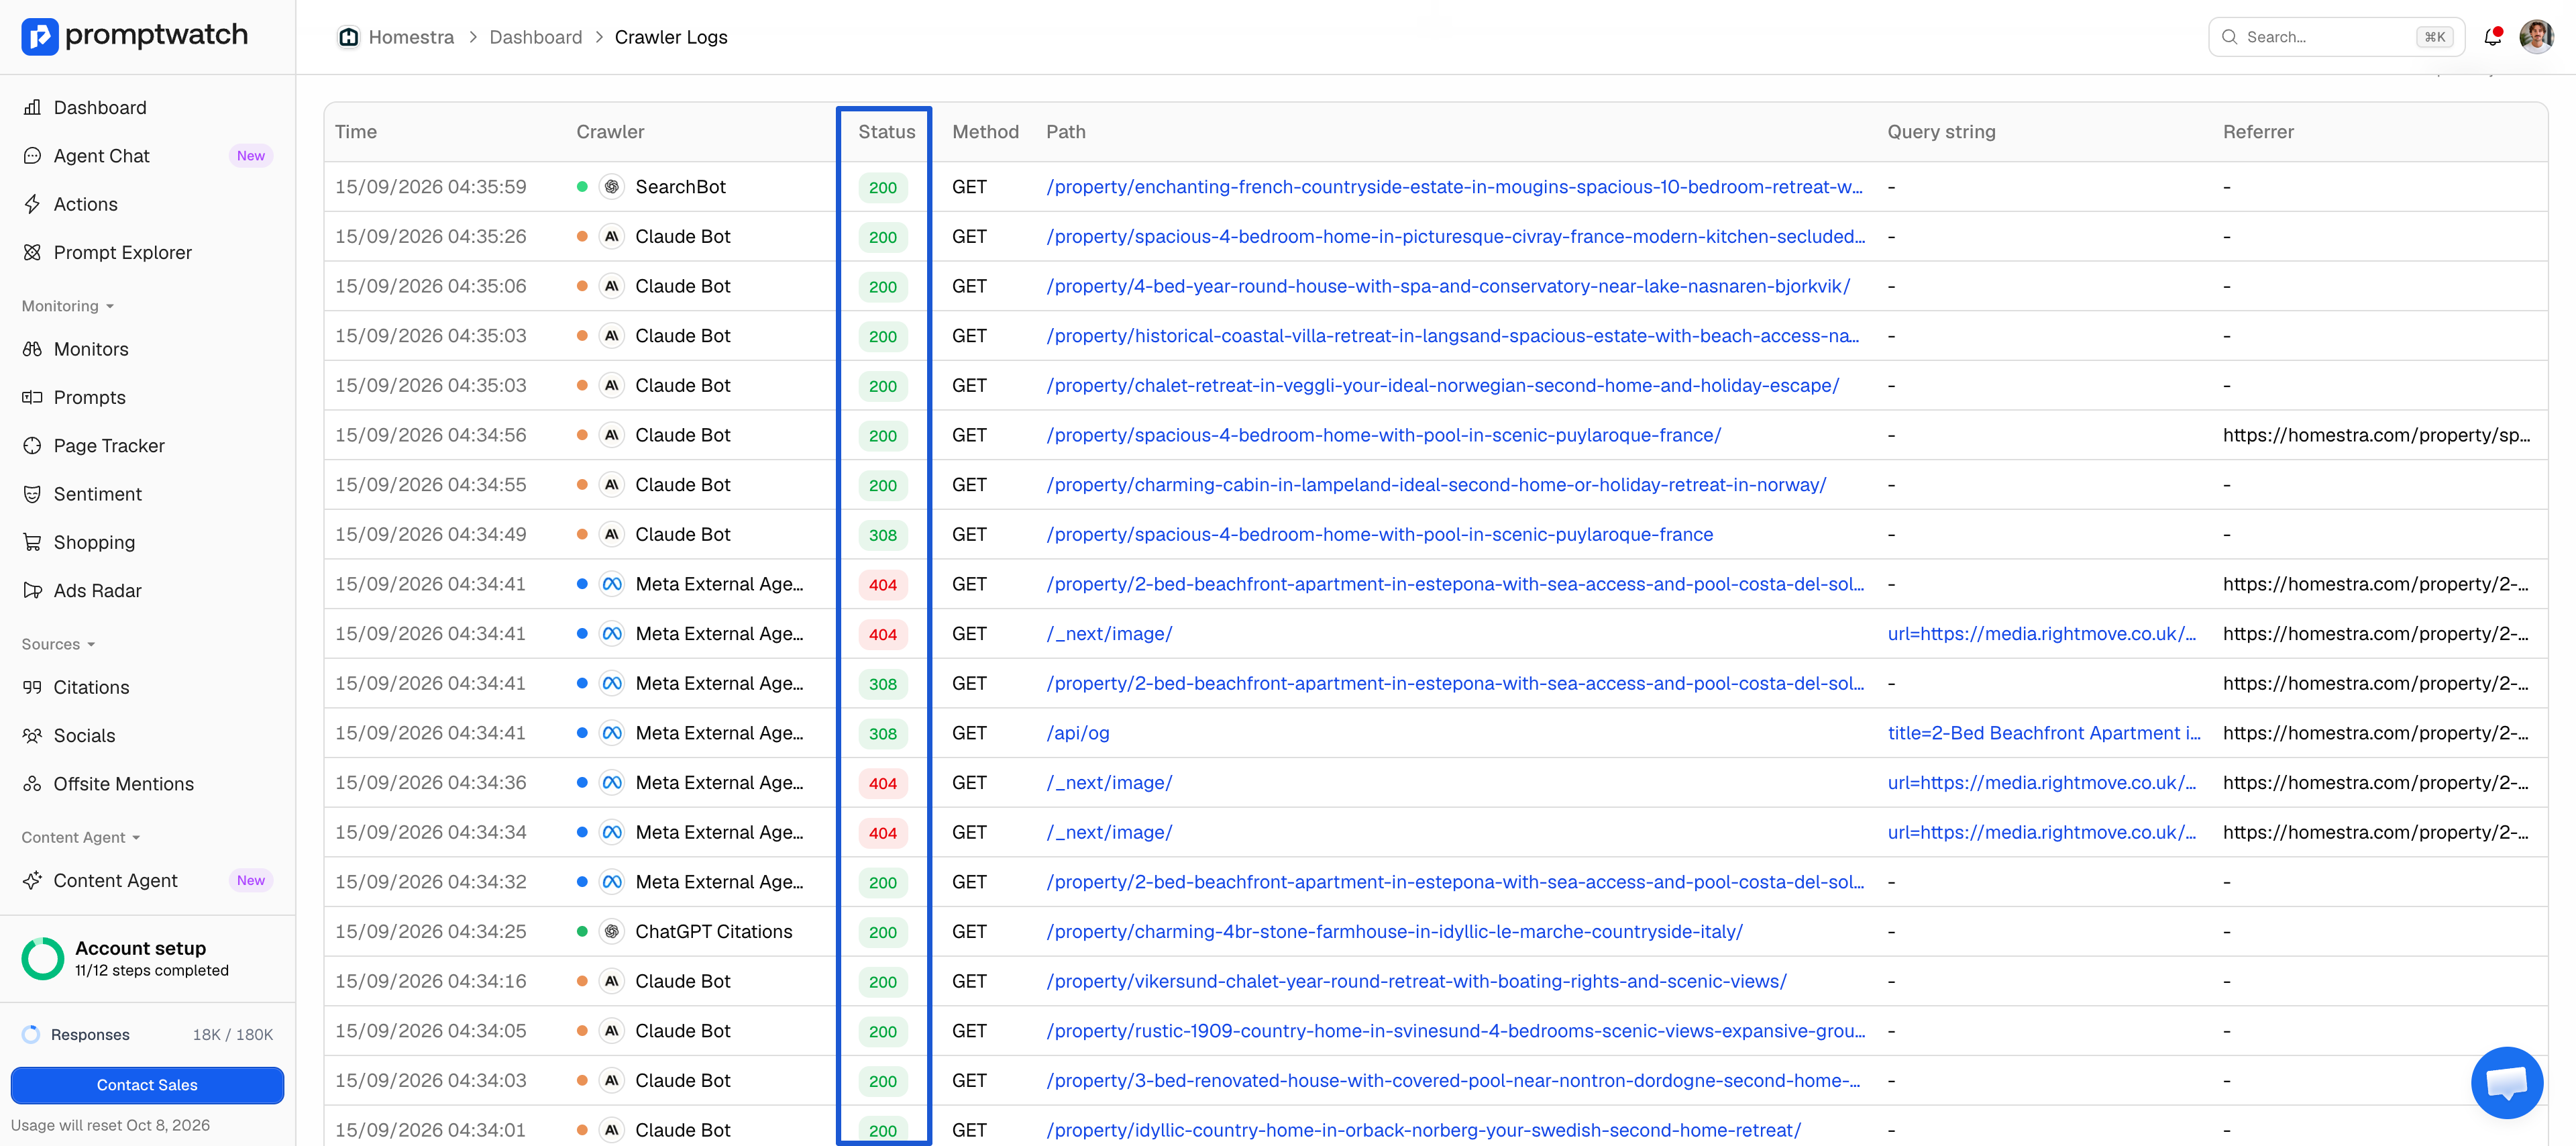Click the user profile avatar
Image resolution: width=2576 pixels, height=1146 pixels.
click(x=2536, y=37)
